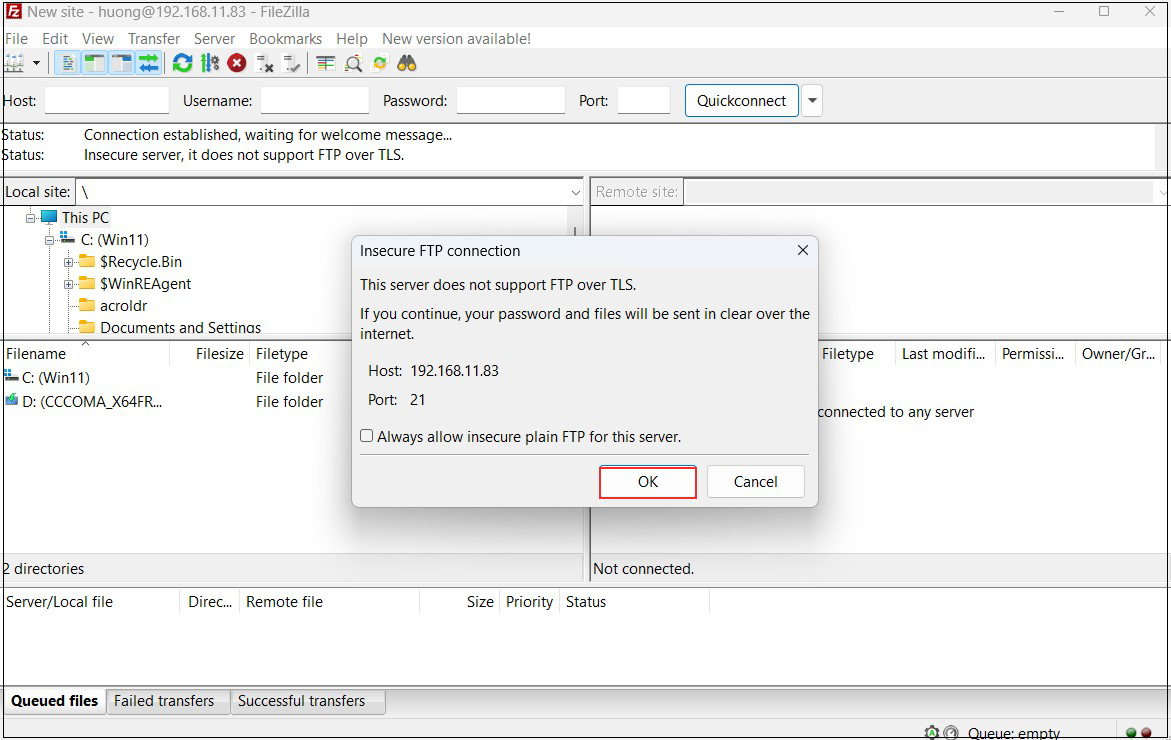This screenshot has width=1171, height=740.
Task: Select the acroldr folder in tree
Action: coord(123,305)
